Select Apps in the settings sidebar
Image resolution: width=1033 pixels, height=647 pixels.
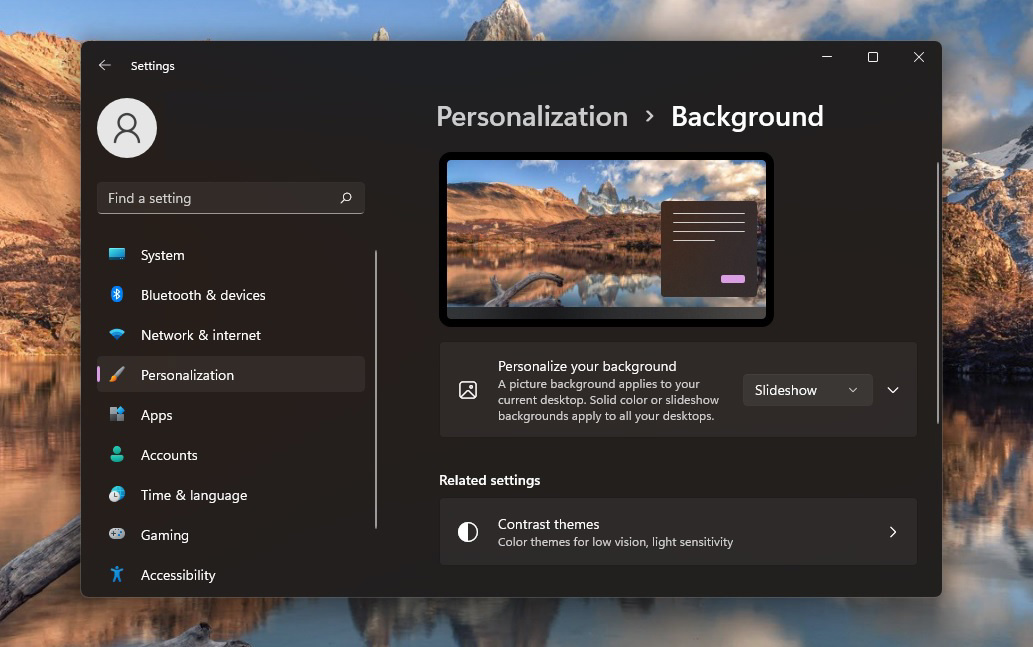click(156, 415)
